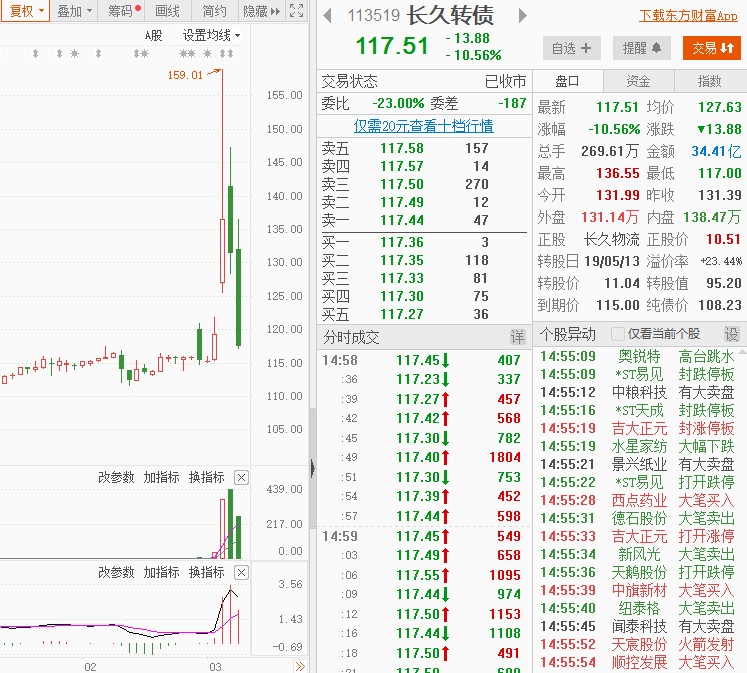The width and height of the screenshot is (747, 673).
Task: Click 水星家纺 in 个股异动 list
Action: [639, 446]
